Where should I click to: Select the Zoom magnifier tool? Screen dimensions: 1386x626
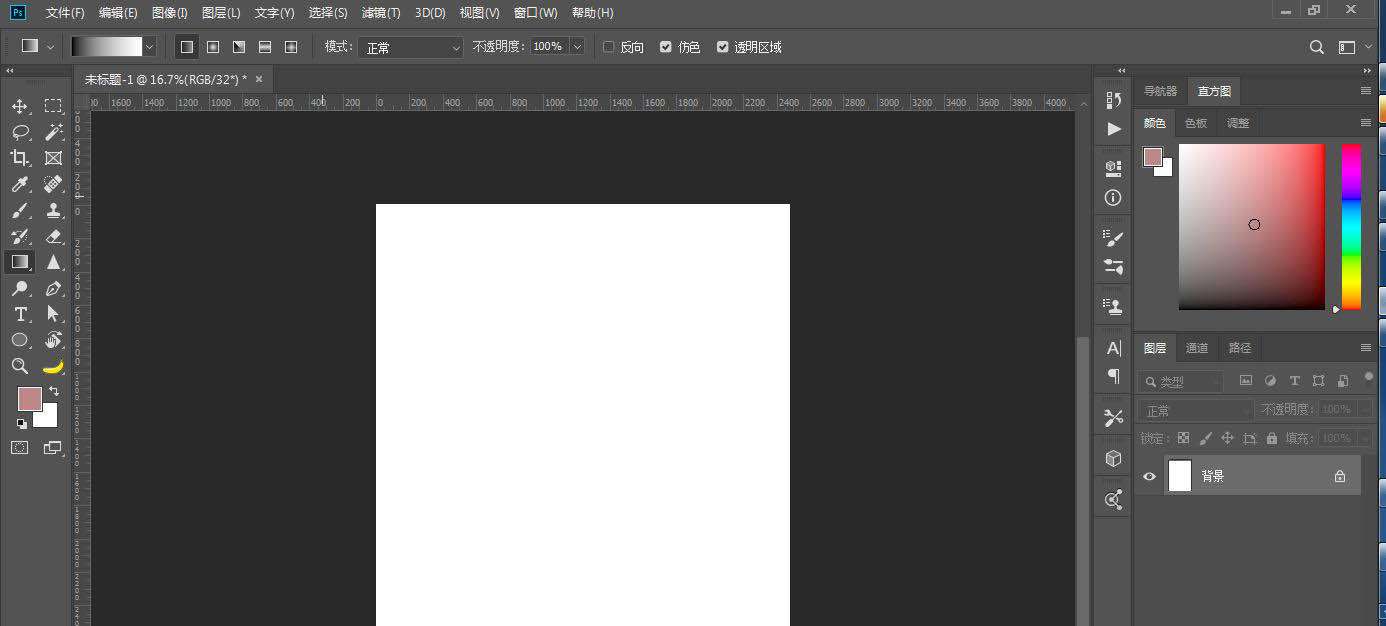point(20,366)
